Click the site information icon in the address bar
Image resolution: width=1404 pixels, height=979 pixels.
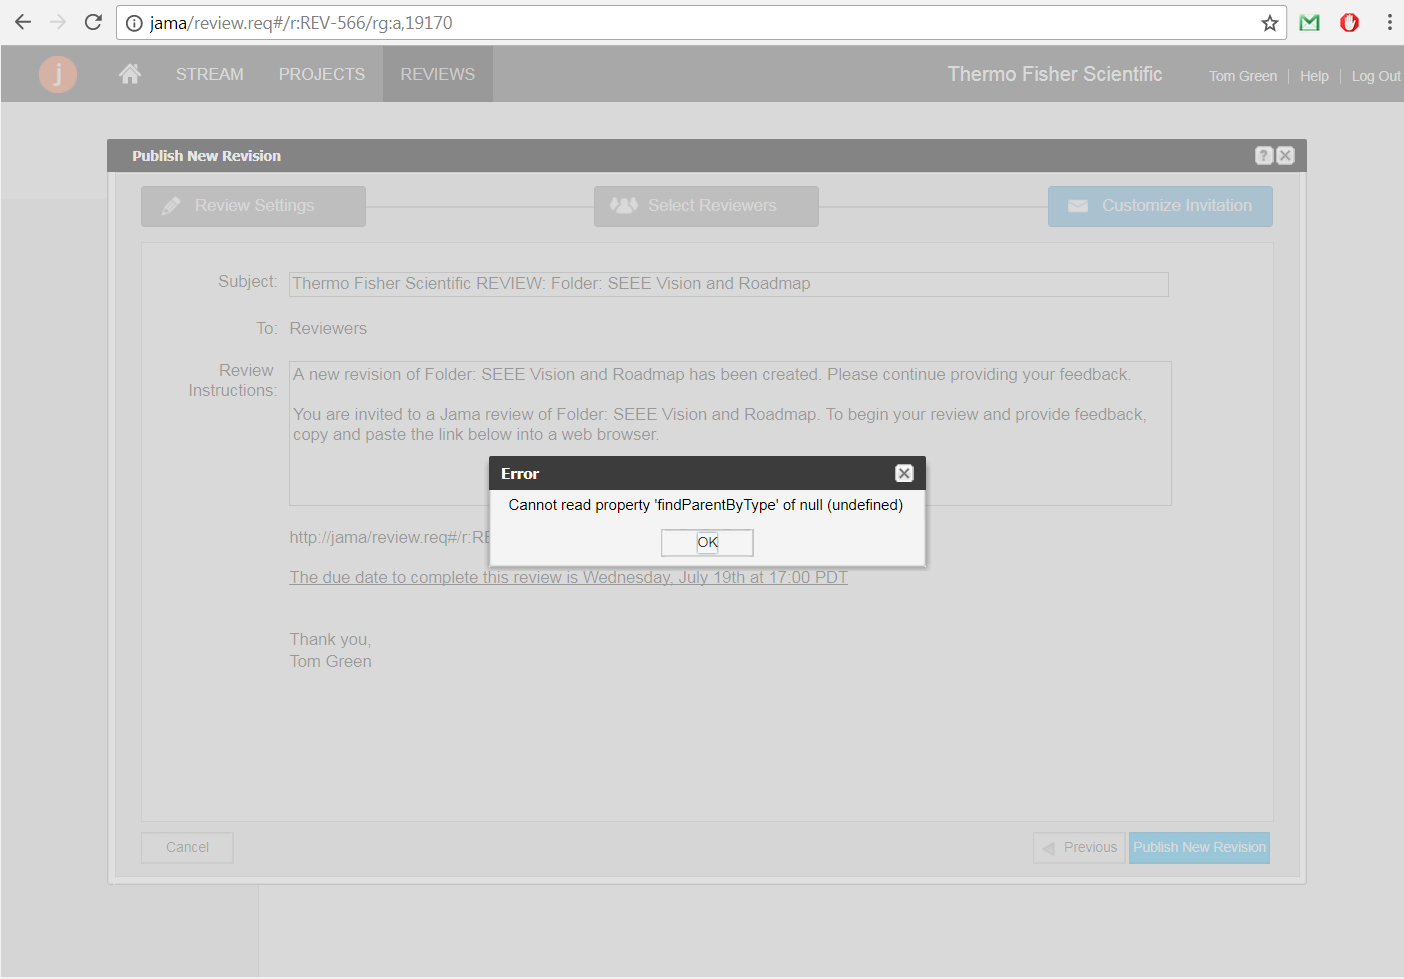(x=134, y=23)
